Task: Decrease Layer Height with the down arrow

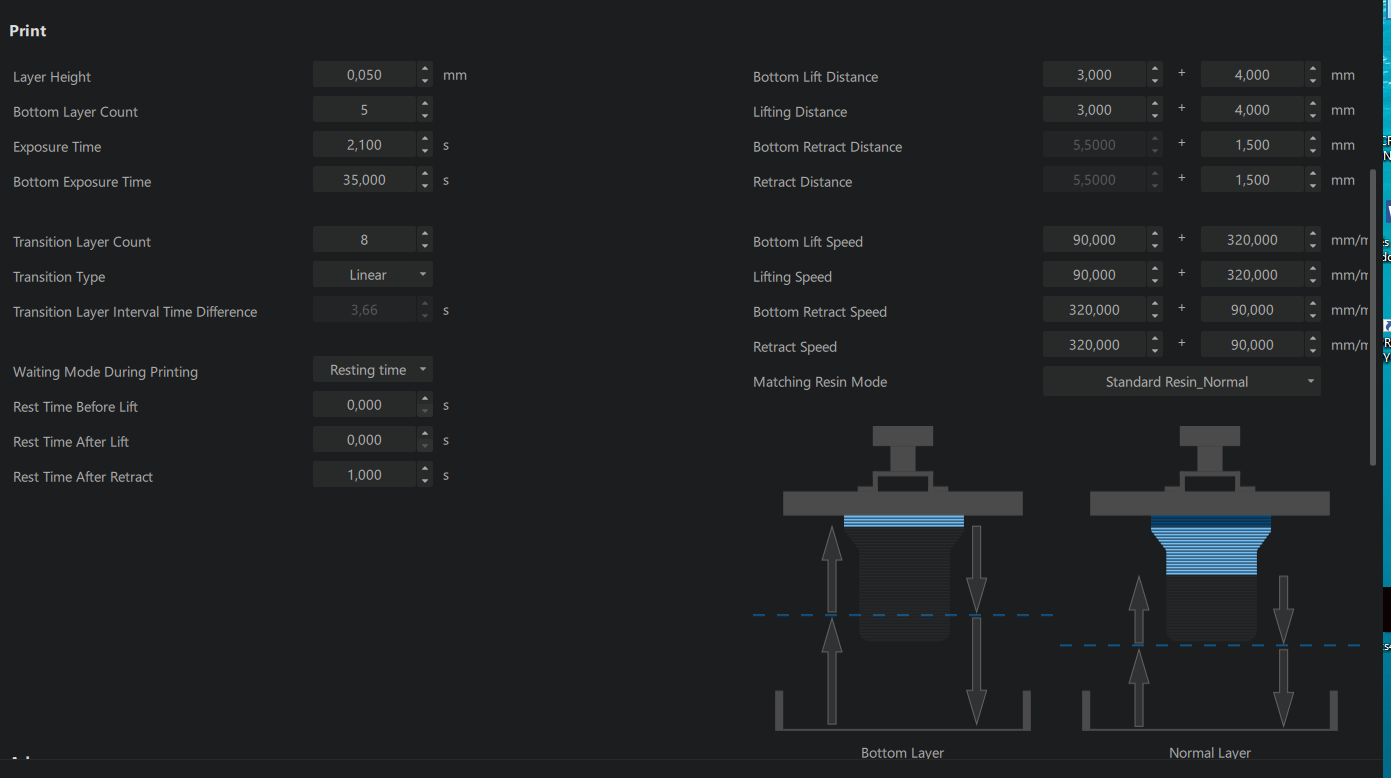Action: pyautogui.click(x=425, y=81)
